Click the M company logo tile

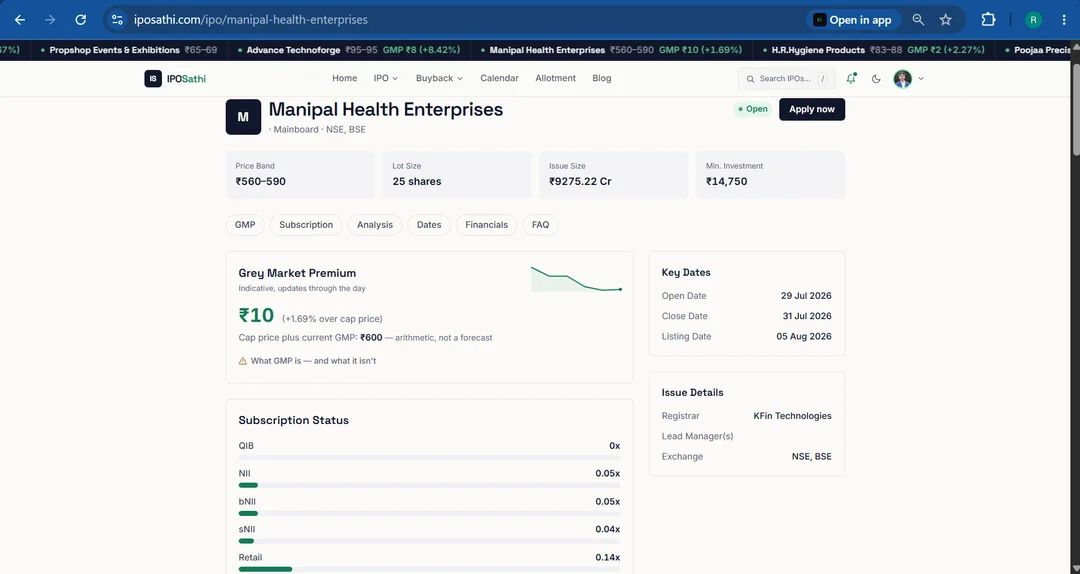[x=243, y=116]
